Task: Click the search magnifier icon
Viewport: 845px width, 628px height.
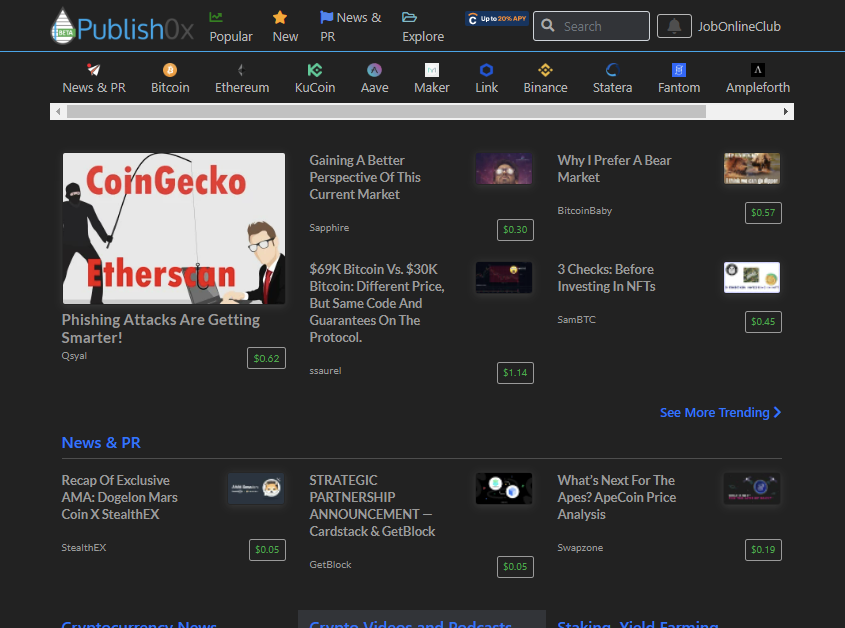Action: coord(548,25)
